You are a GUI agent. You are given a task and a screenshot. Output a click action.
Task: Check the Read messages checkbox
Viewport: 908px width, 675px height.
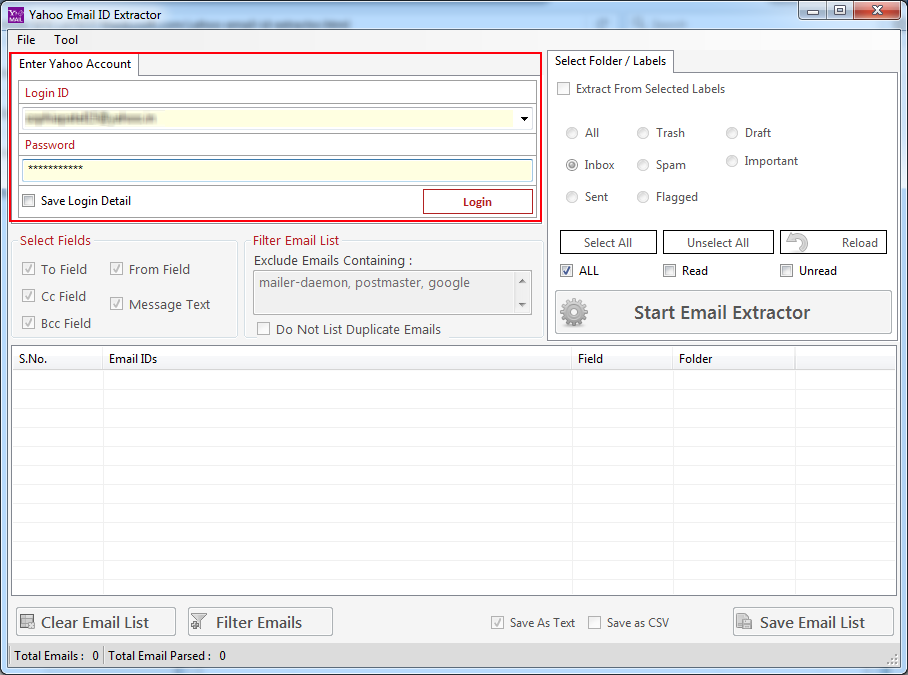click(669, 270)
